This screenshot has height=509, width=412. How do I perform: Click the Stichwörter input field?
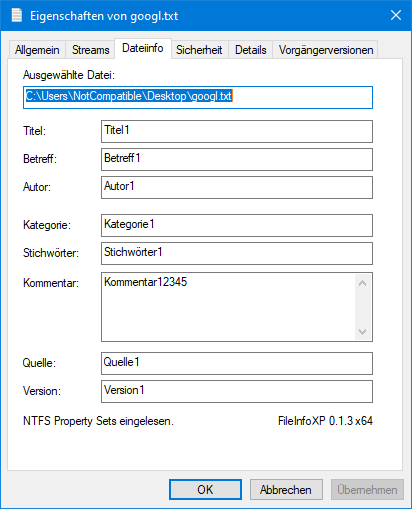(237, 253)
